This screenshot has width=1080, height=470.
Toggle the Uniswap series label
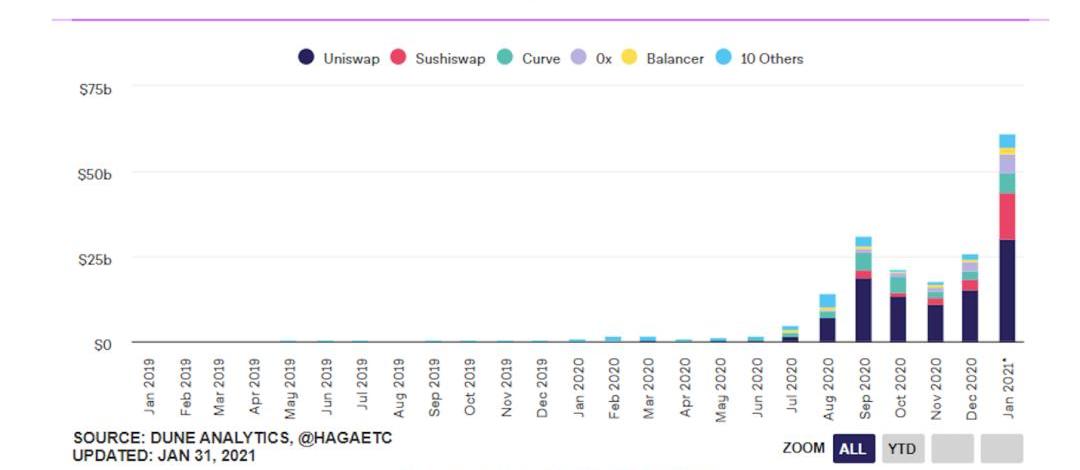click(351, 59)
